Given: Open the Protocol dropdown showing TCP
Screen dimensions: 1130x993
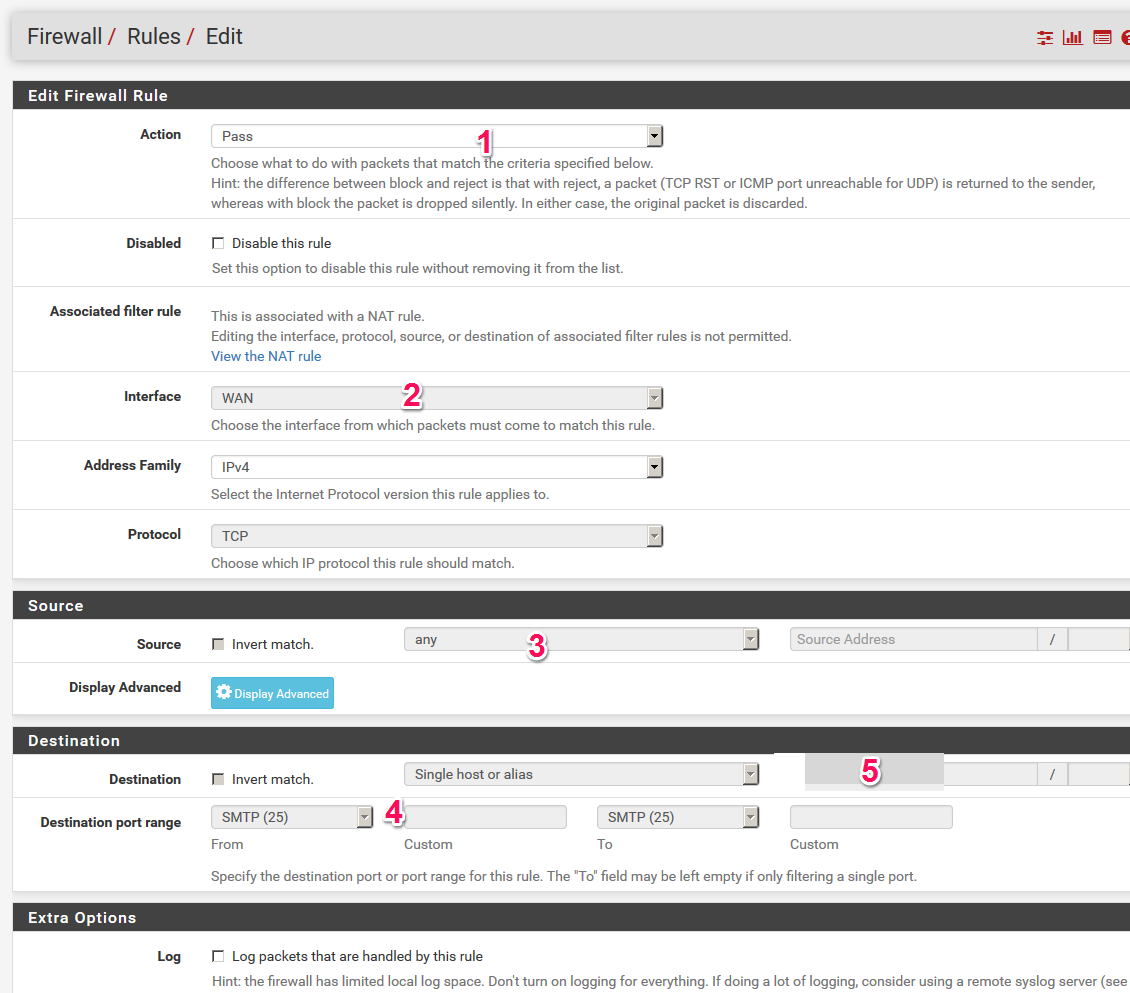Looking at the screenshot, I should (437, 536).
